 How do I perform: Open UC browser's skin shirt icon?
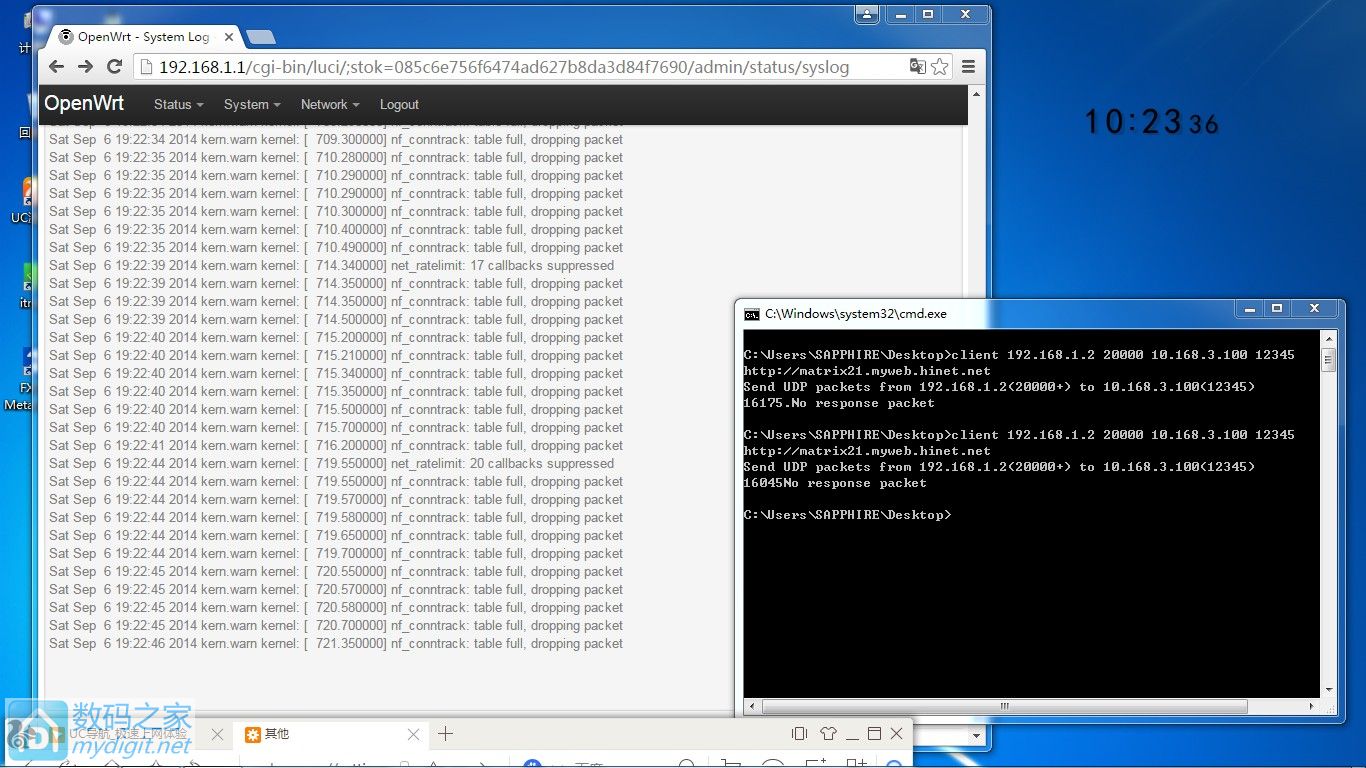tap(828, 734)
